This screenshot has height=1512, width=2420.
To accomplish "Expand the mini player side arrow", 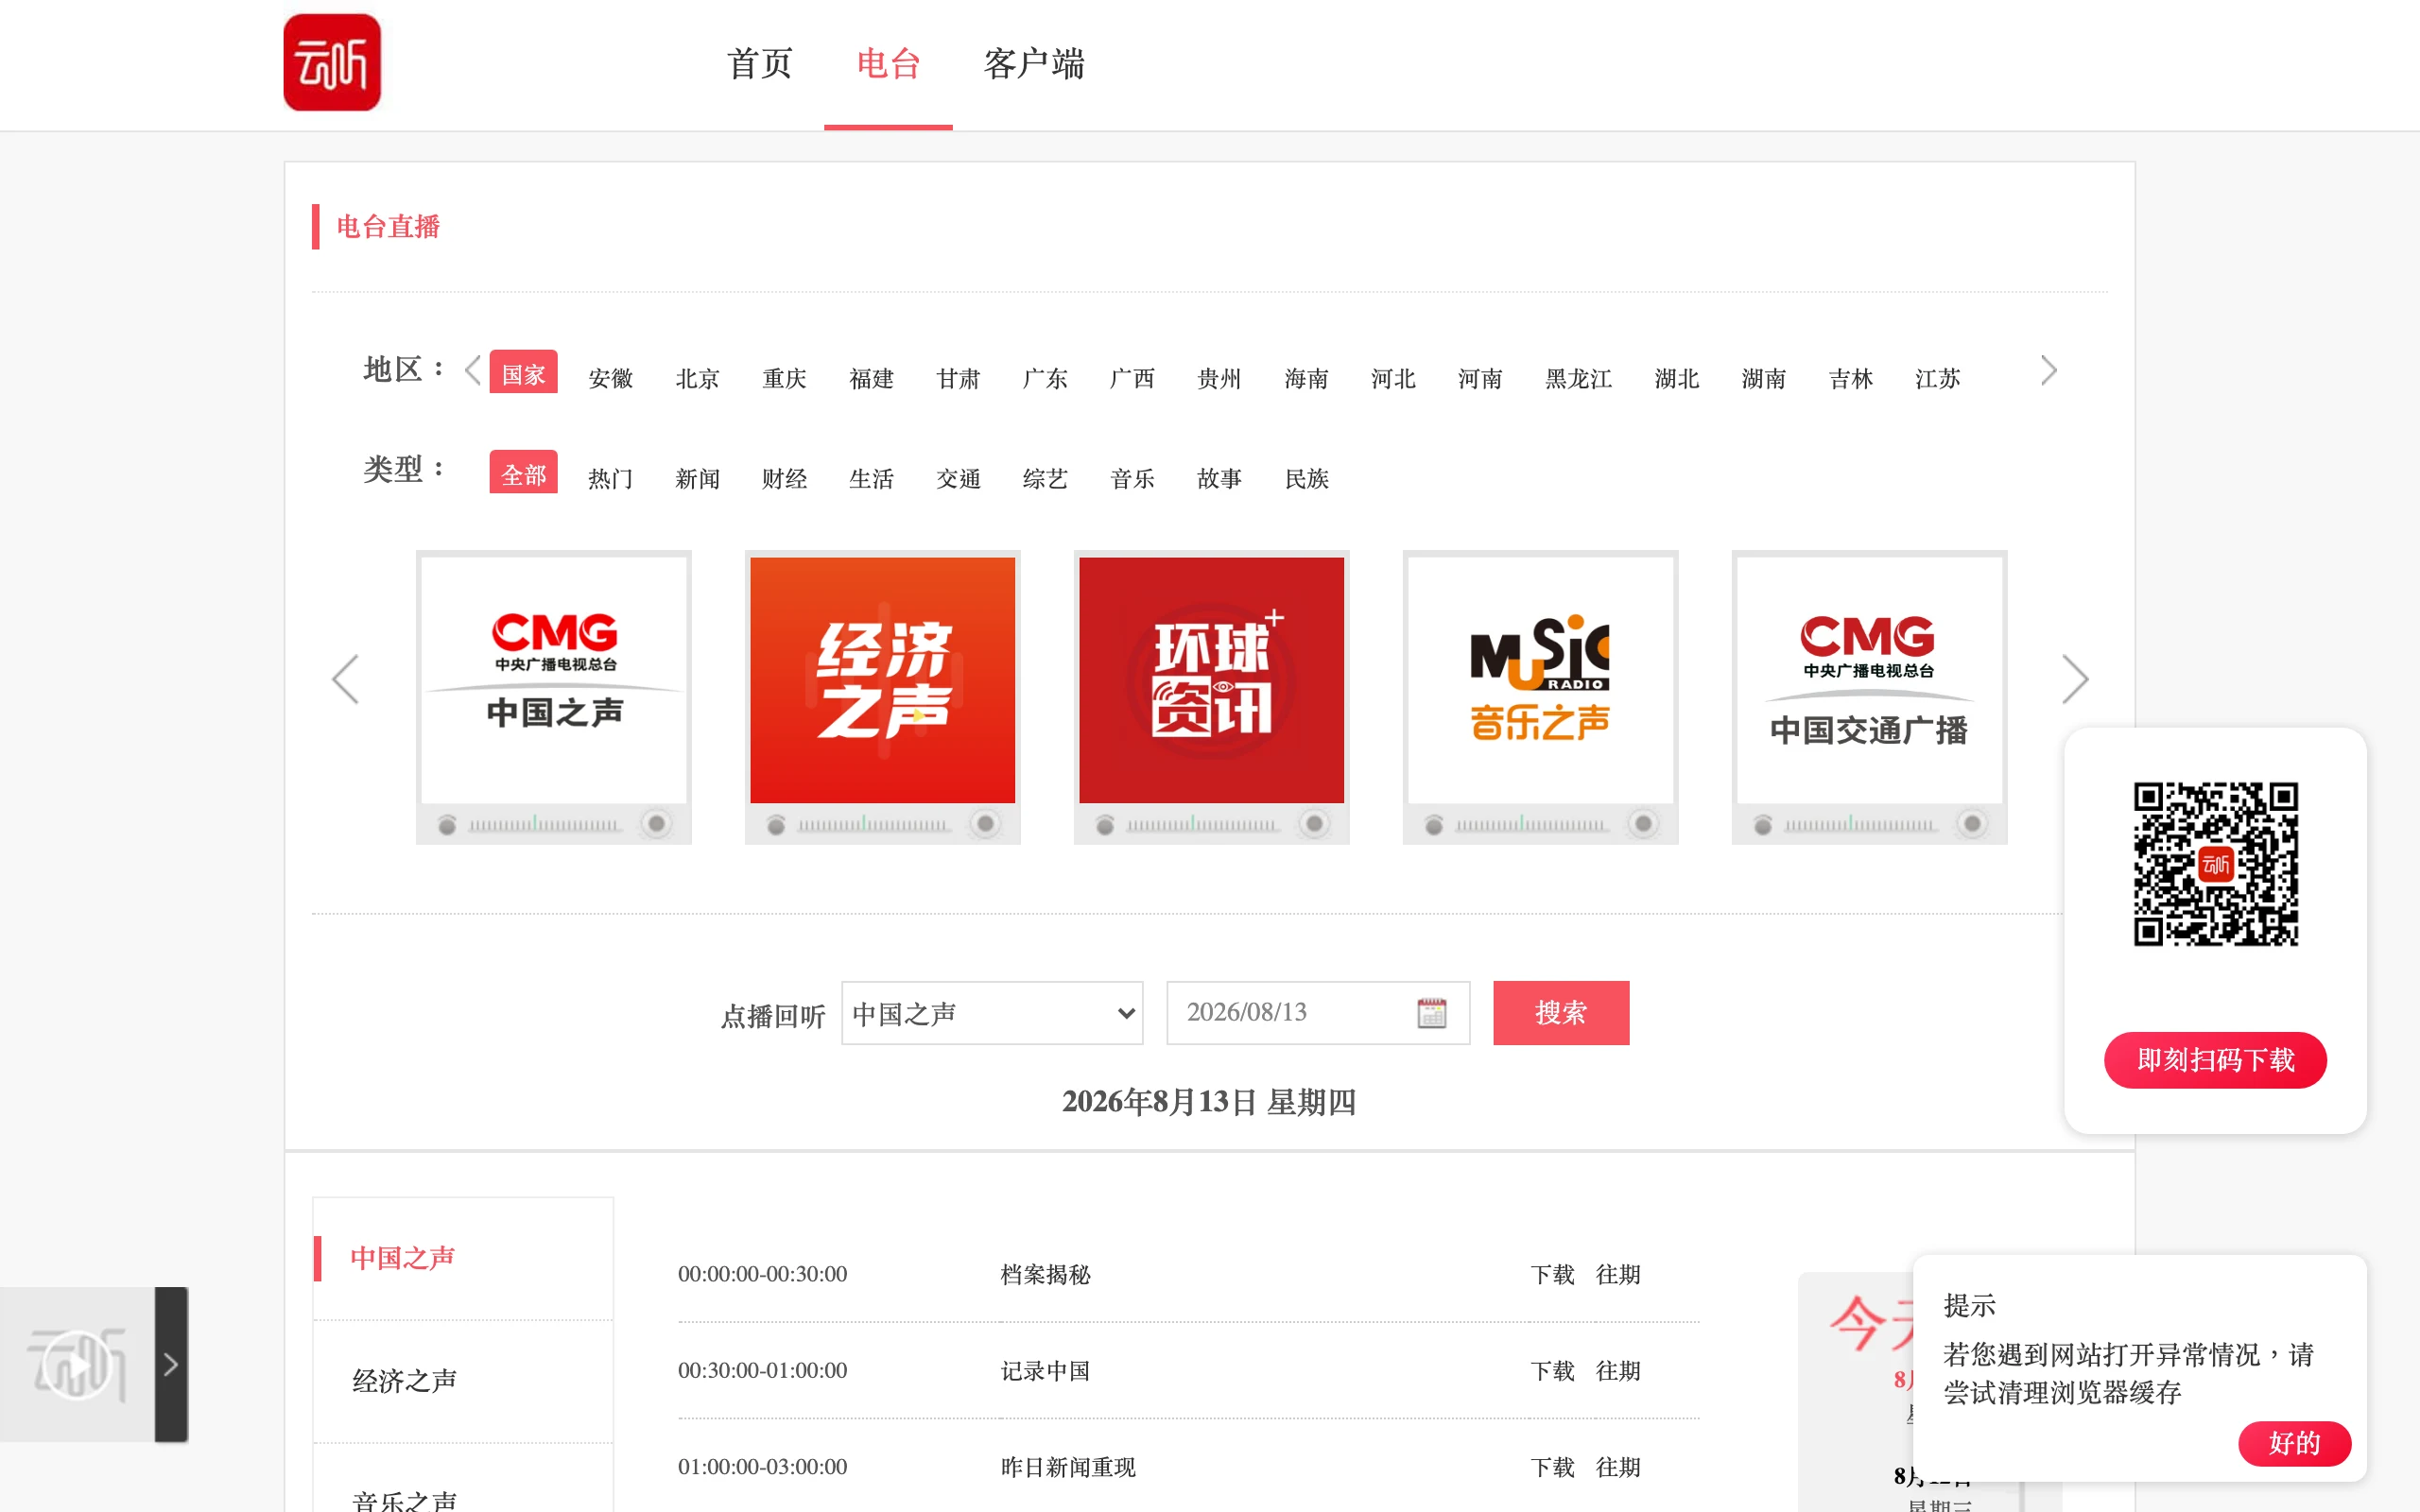I will [x=171, y=1364].
